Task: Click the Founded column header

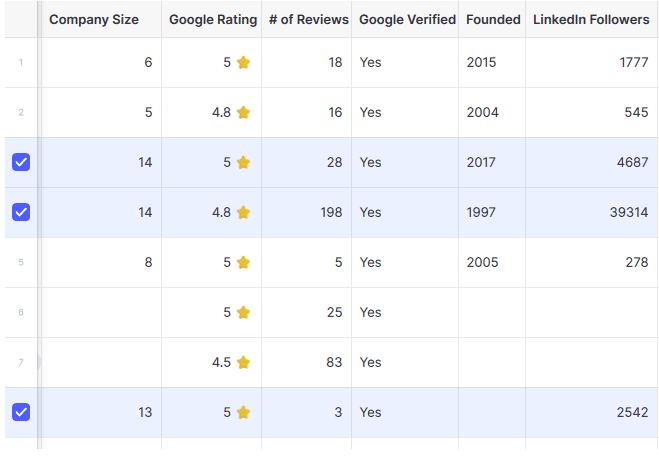Action: pos(493,19)
